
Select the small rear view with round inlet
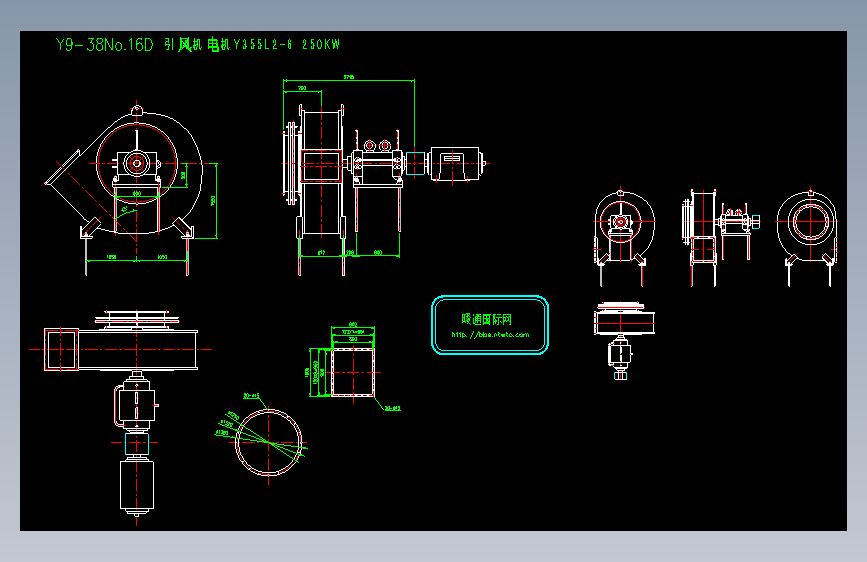(807, 237)
